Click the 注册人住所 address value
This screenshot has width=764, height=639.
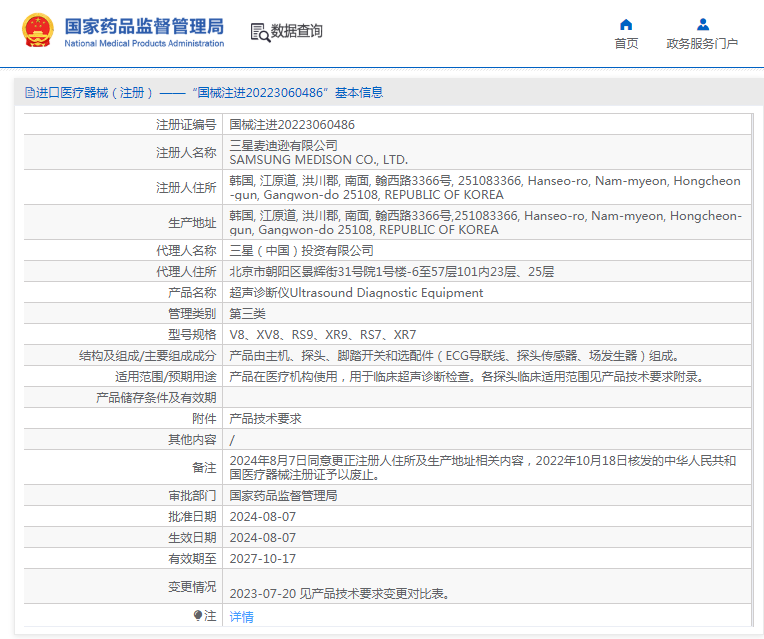click(485, 188)
